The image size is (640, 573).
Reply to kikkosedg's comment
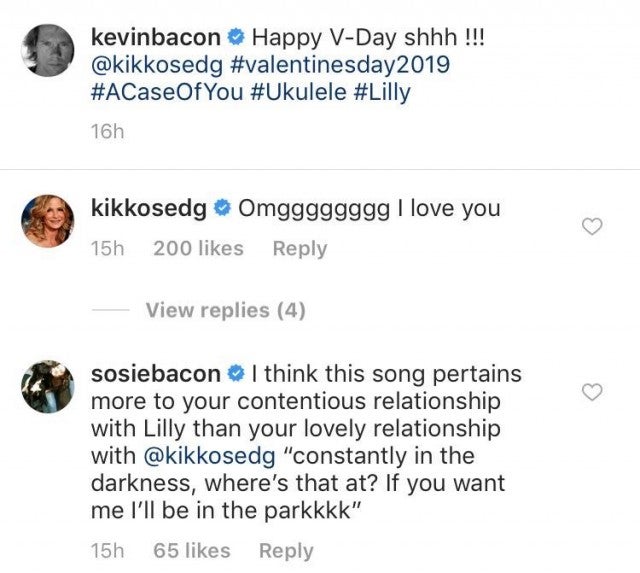click(300, 248)
